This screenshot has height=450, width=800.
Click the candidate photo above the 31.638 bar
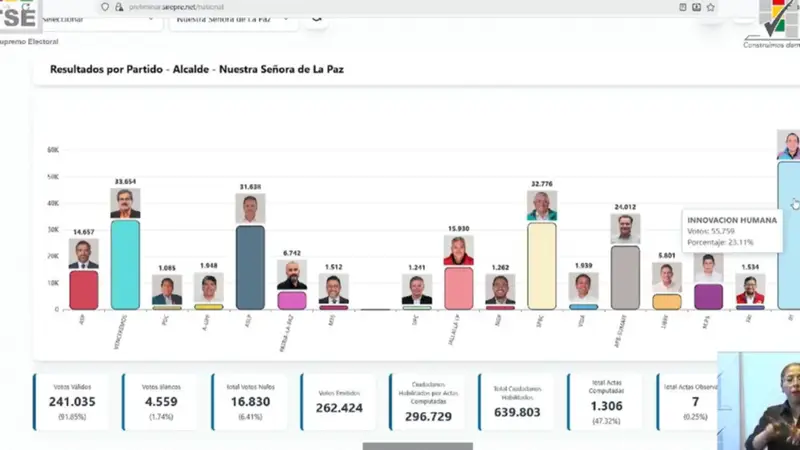tap(250, 209)
